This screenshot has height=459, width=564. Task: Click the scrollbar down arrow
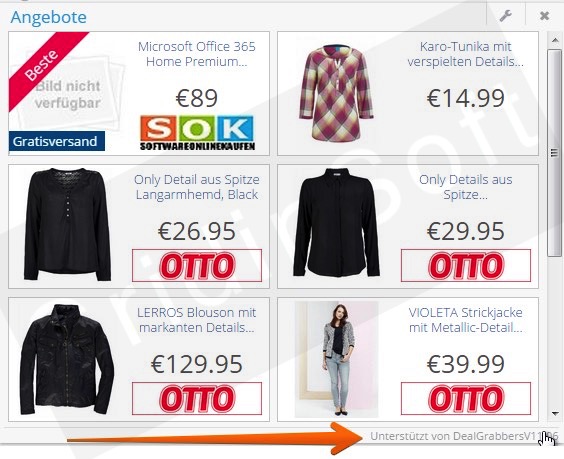pyautogui.click(x=555, y=414)
